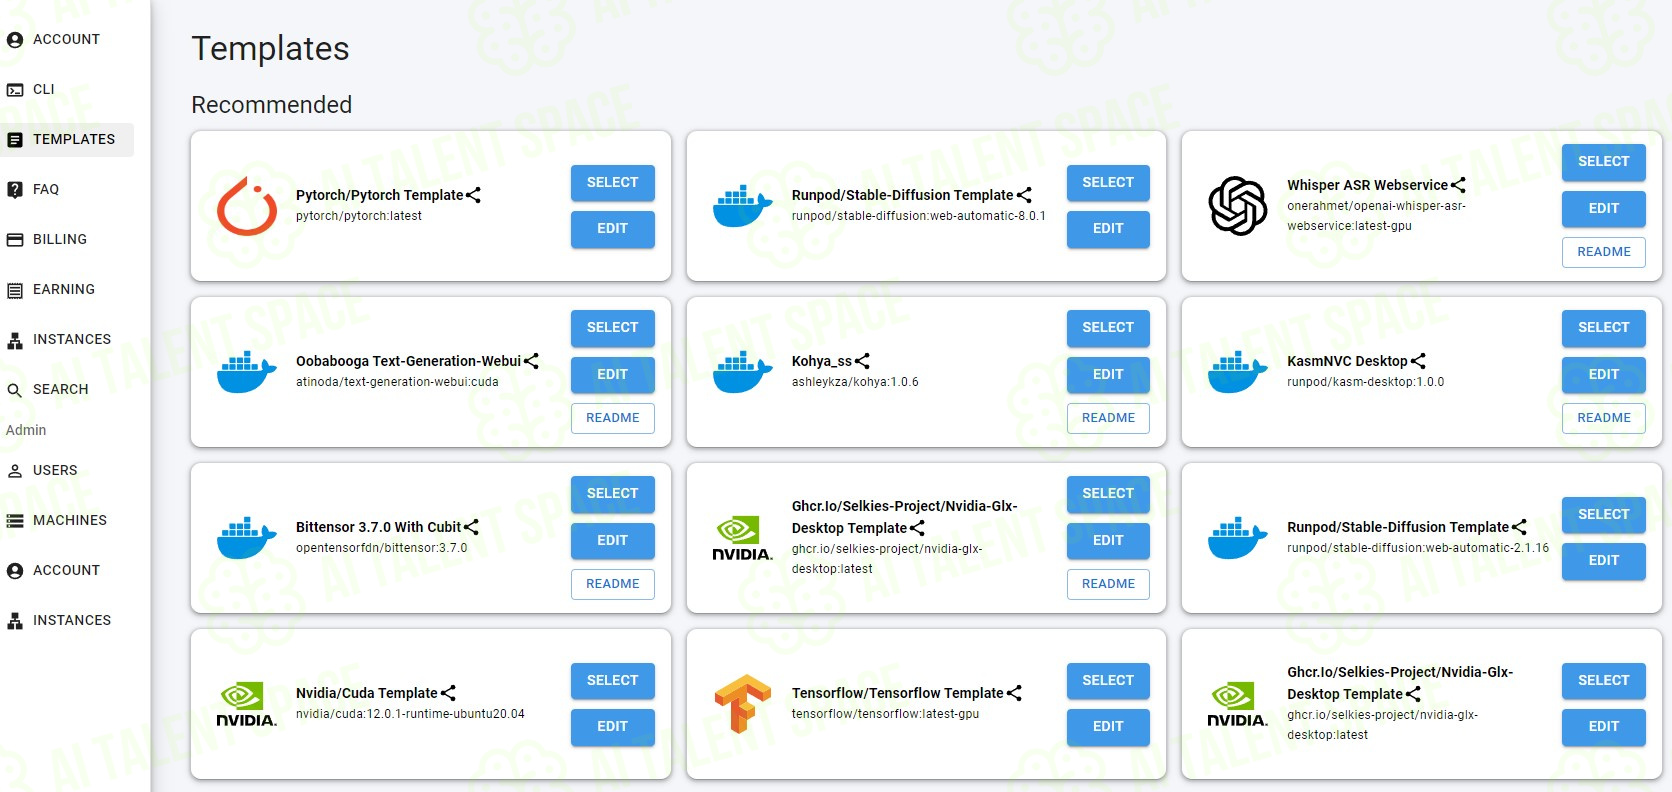Select the Kohya_ss template
This screenshot has width=1672, height=792.
1108,328
